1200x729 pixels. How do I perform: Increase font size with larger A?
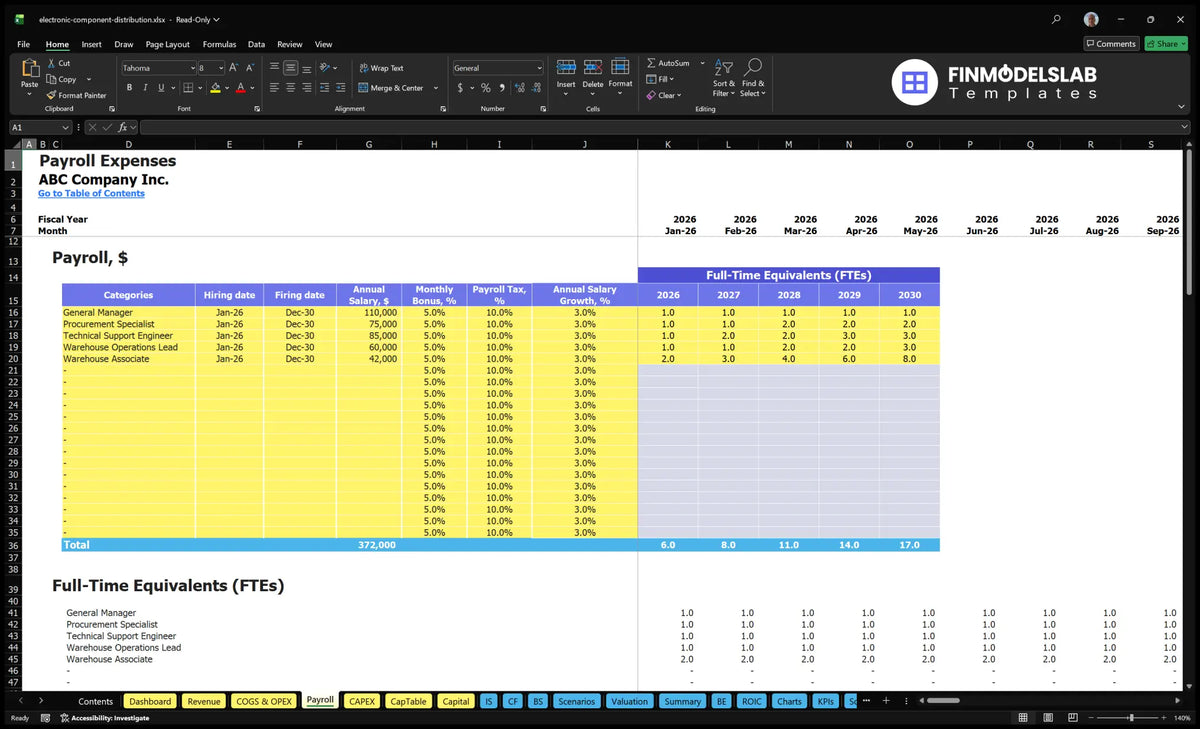(x=233, y=68)
